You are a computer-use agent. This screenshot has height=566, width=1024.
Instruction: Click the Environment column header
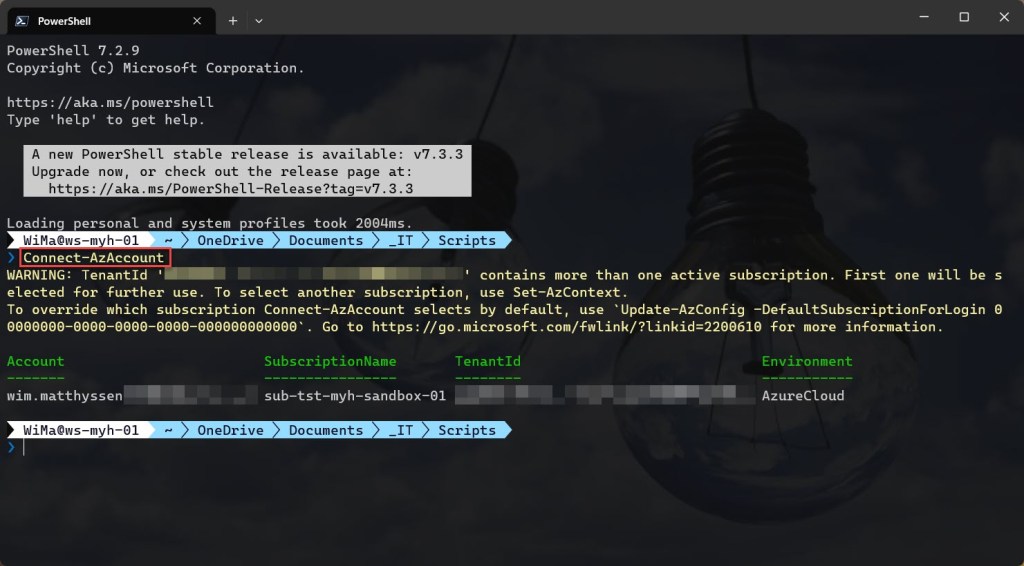click(806, 361)
